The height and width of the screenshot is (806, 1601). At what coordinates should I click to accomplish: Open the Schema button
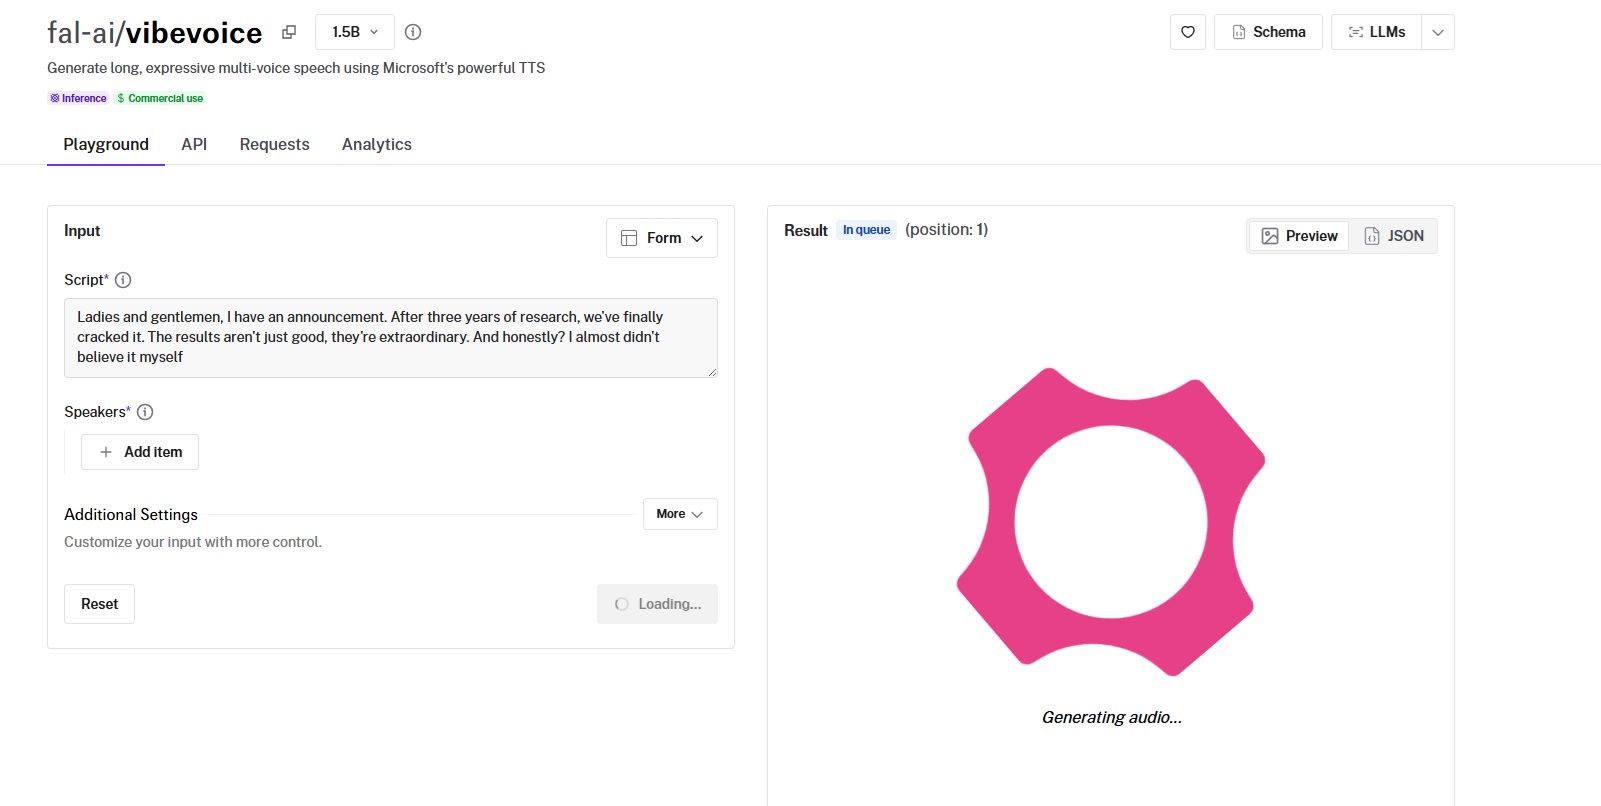[1267, 32]
